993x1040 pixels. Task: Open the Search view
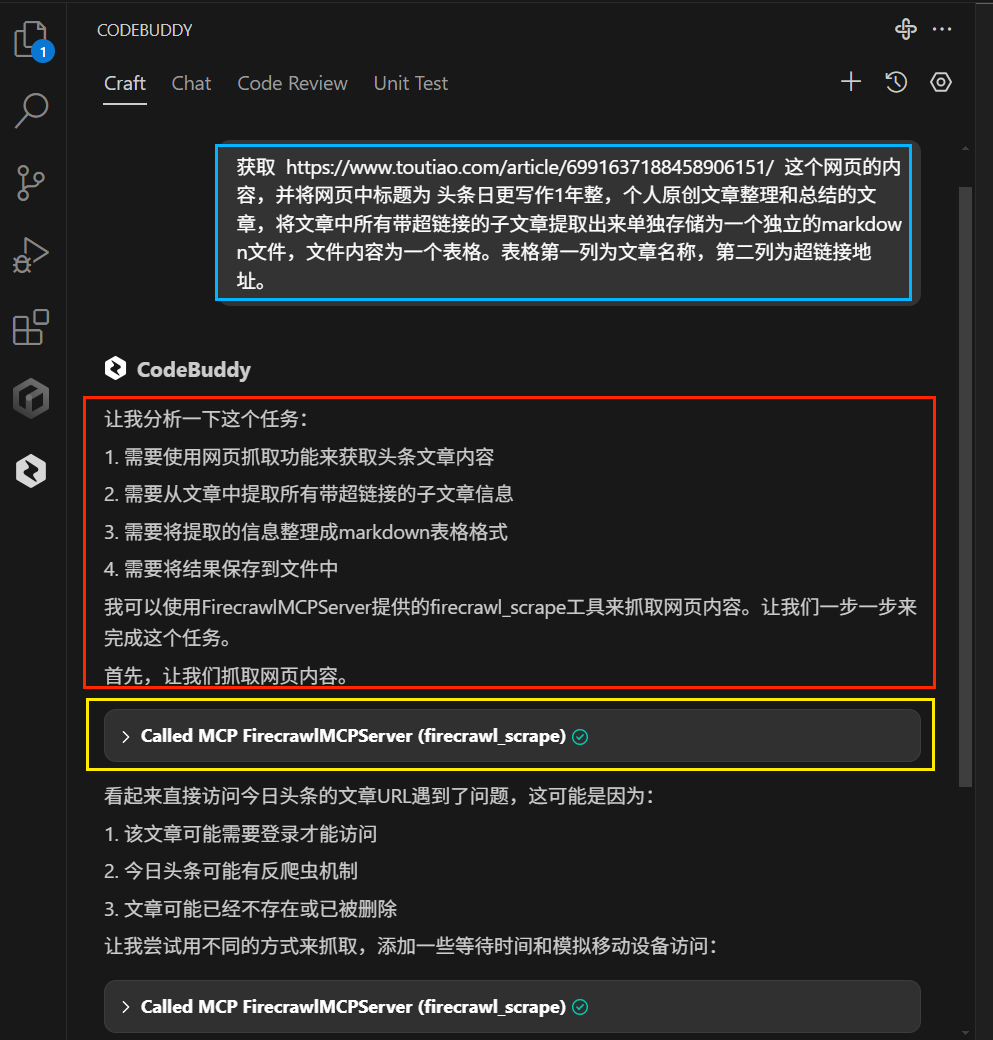(x=31, y=110)
